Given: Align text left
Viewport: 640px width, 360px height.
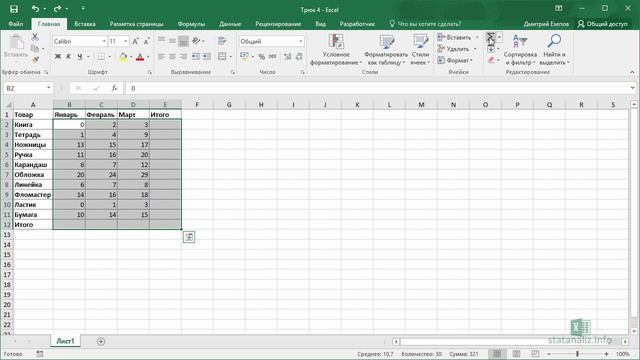Looking at the screenshot, I should 162,56.
